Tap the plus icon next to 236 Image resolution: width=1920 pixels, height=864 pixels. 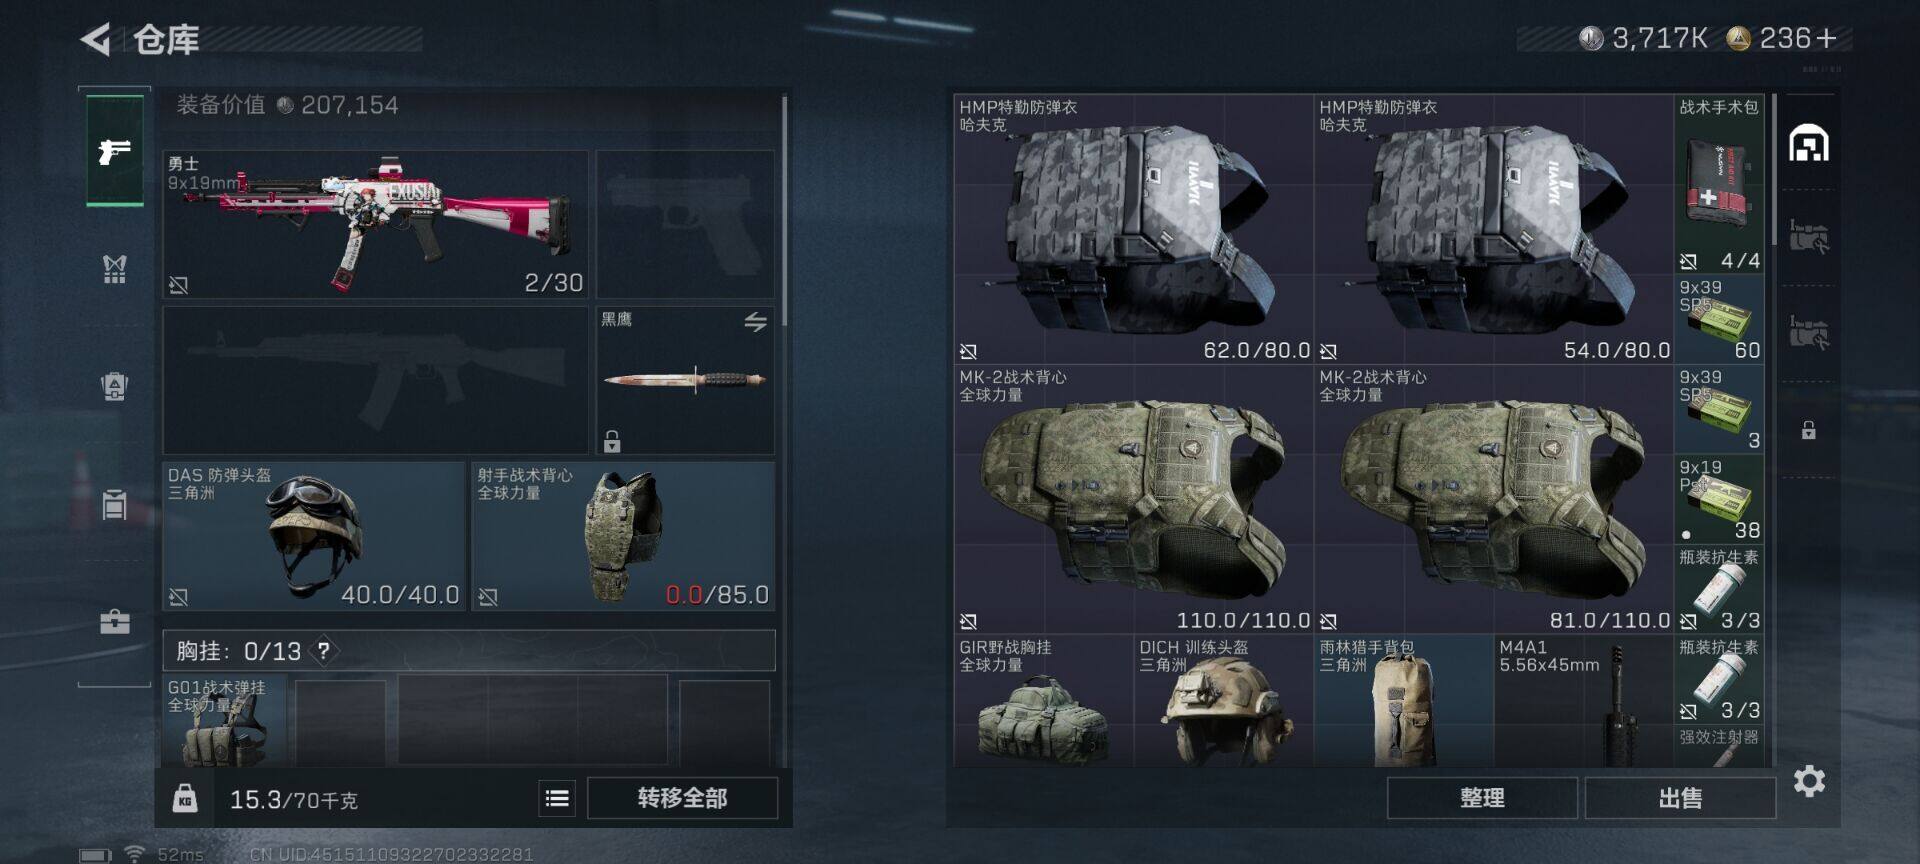[1826, 38]
